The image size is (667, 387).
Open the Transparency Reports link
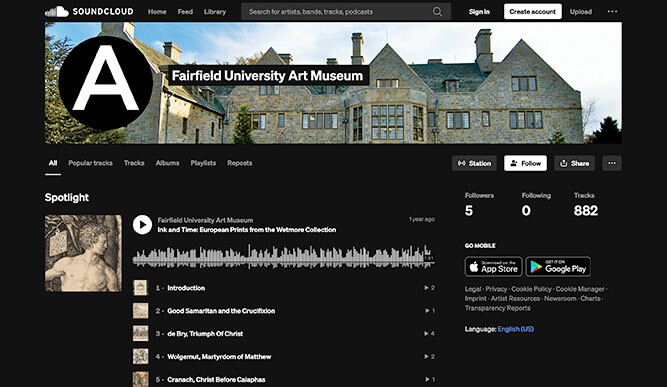click(x=498, y=308)
